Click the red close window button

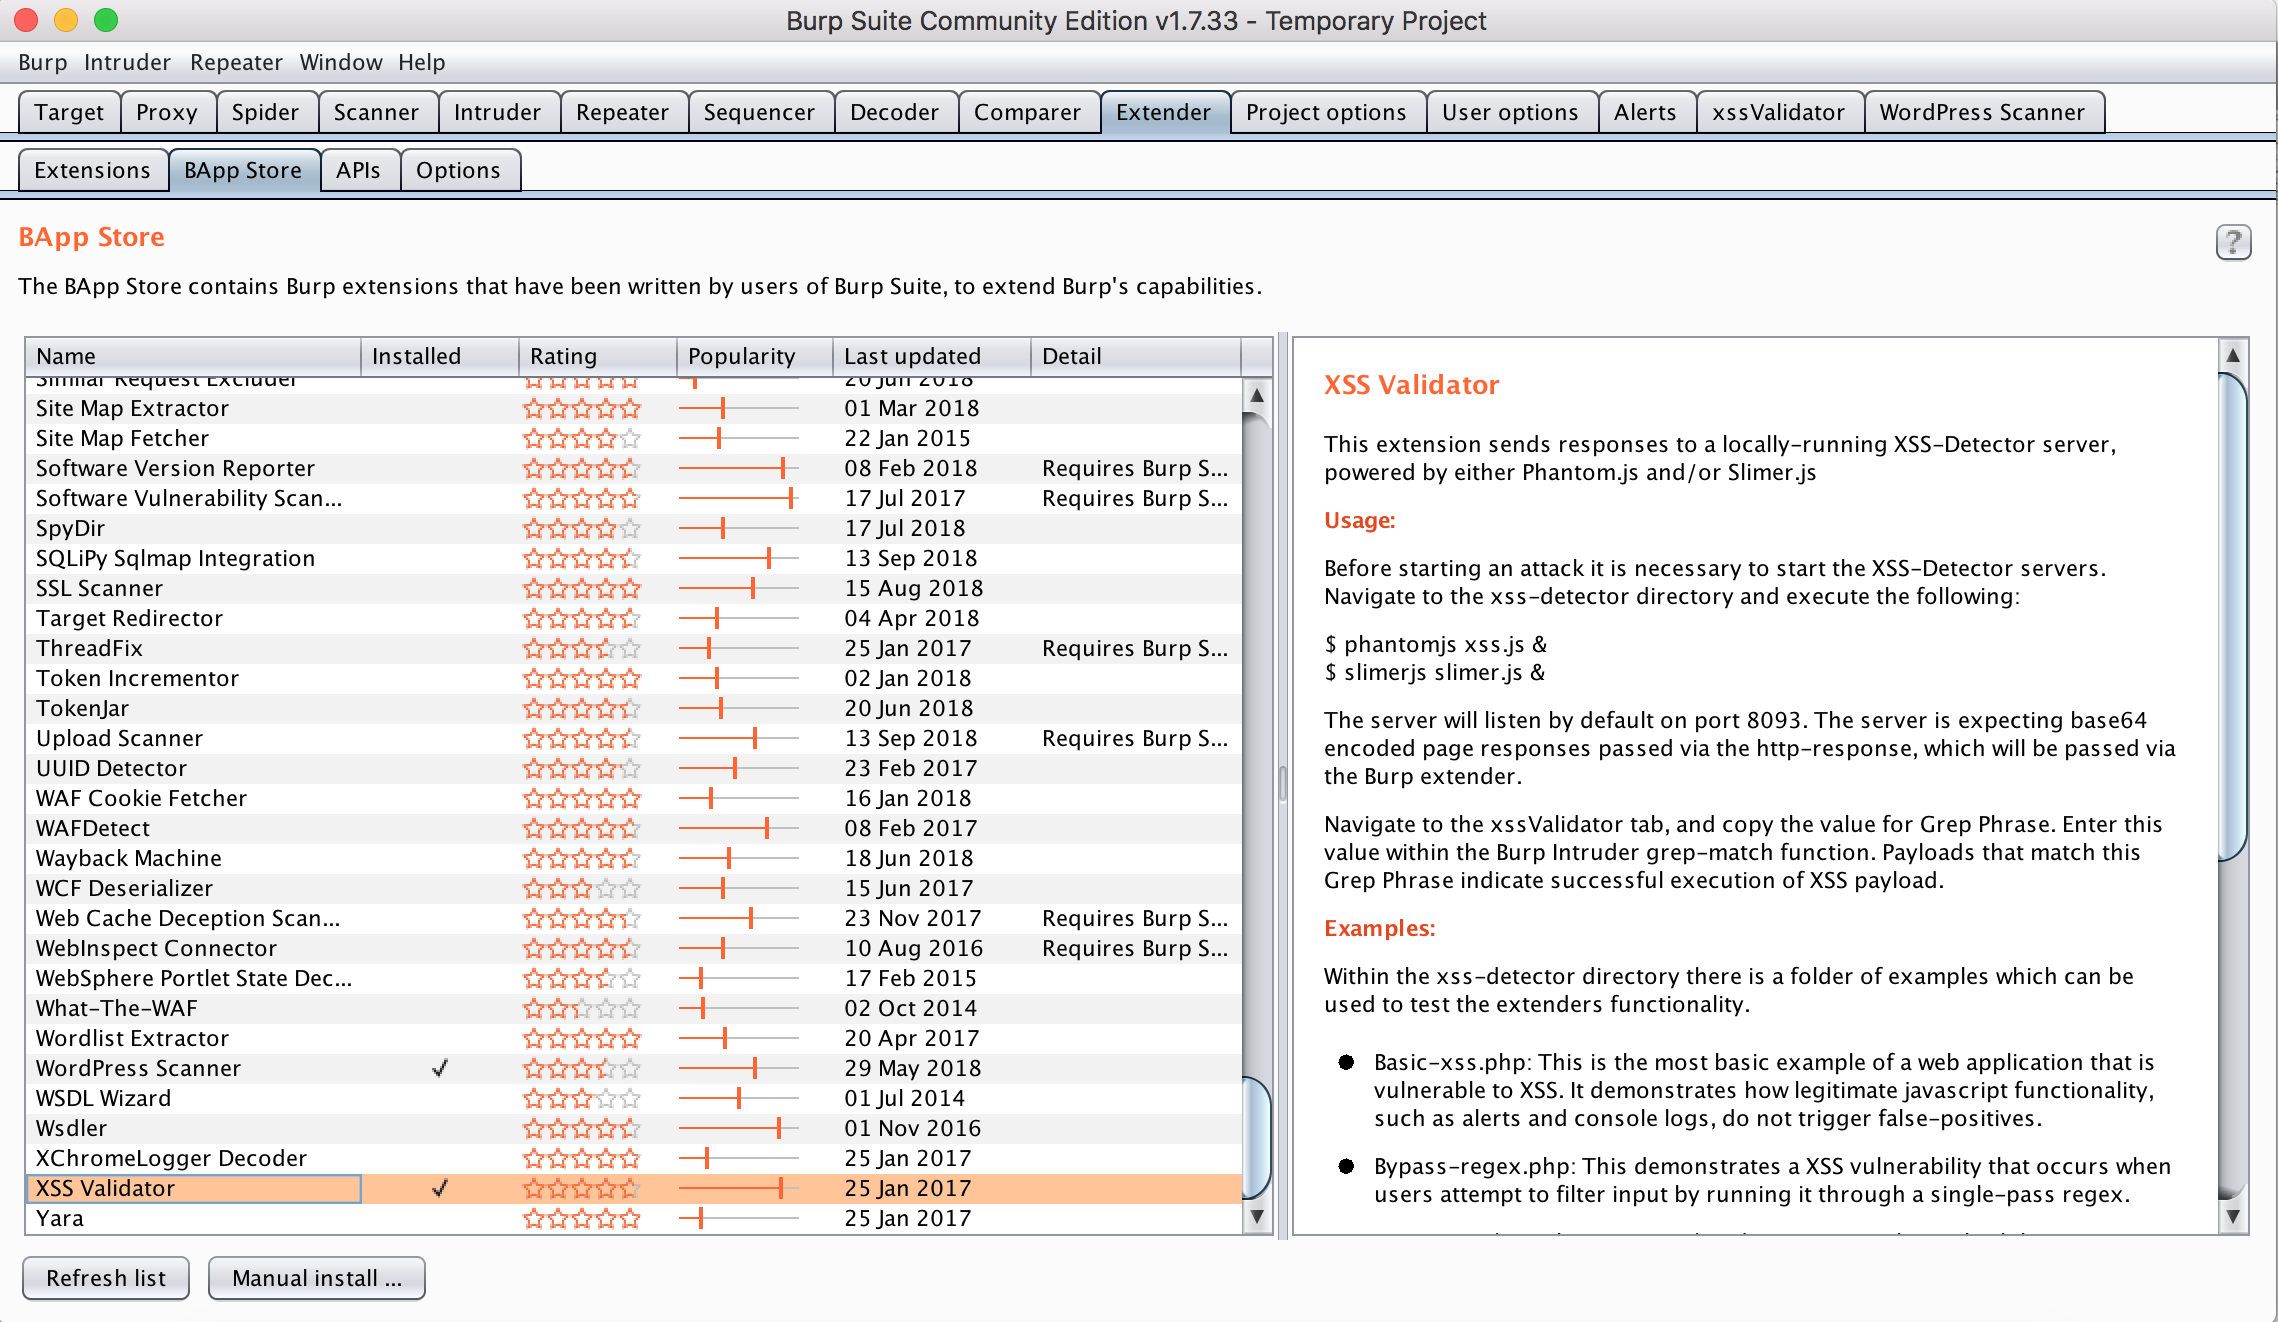(x=26, y=20)
